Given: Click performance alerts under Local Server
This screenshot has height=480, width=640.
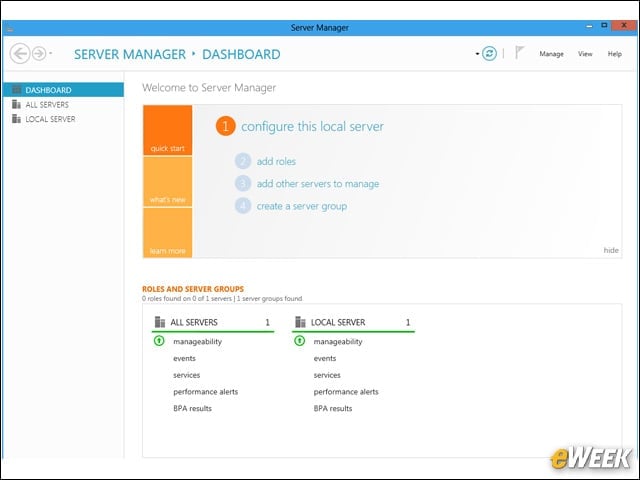Looking at the screenshot, I should 346,392.
